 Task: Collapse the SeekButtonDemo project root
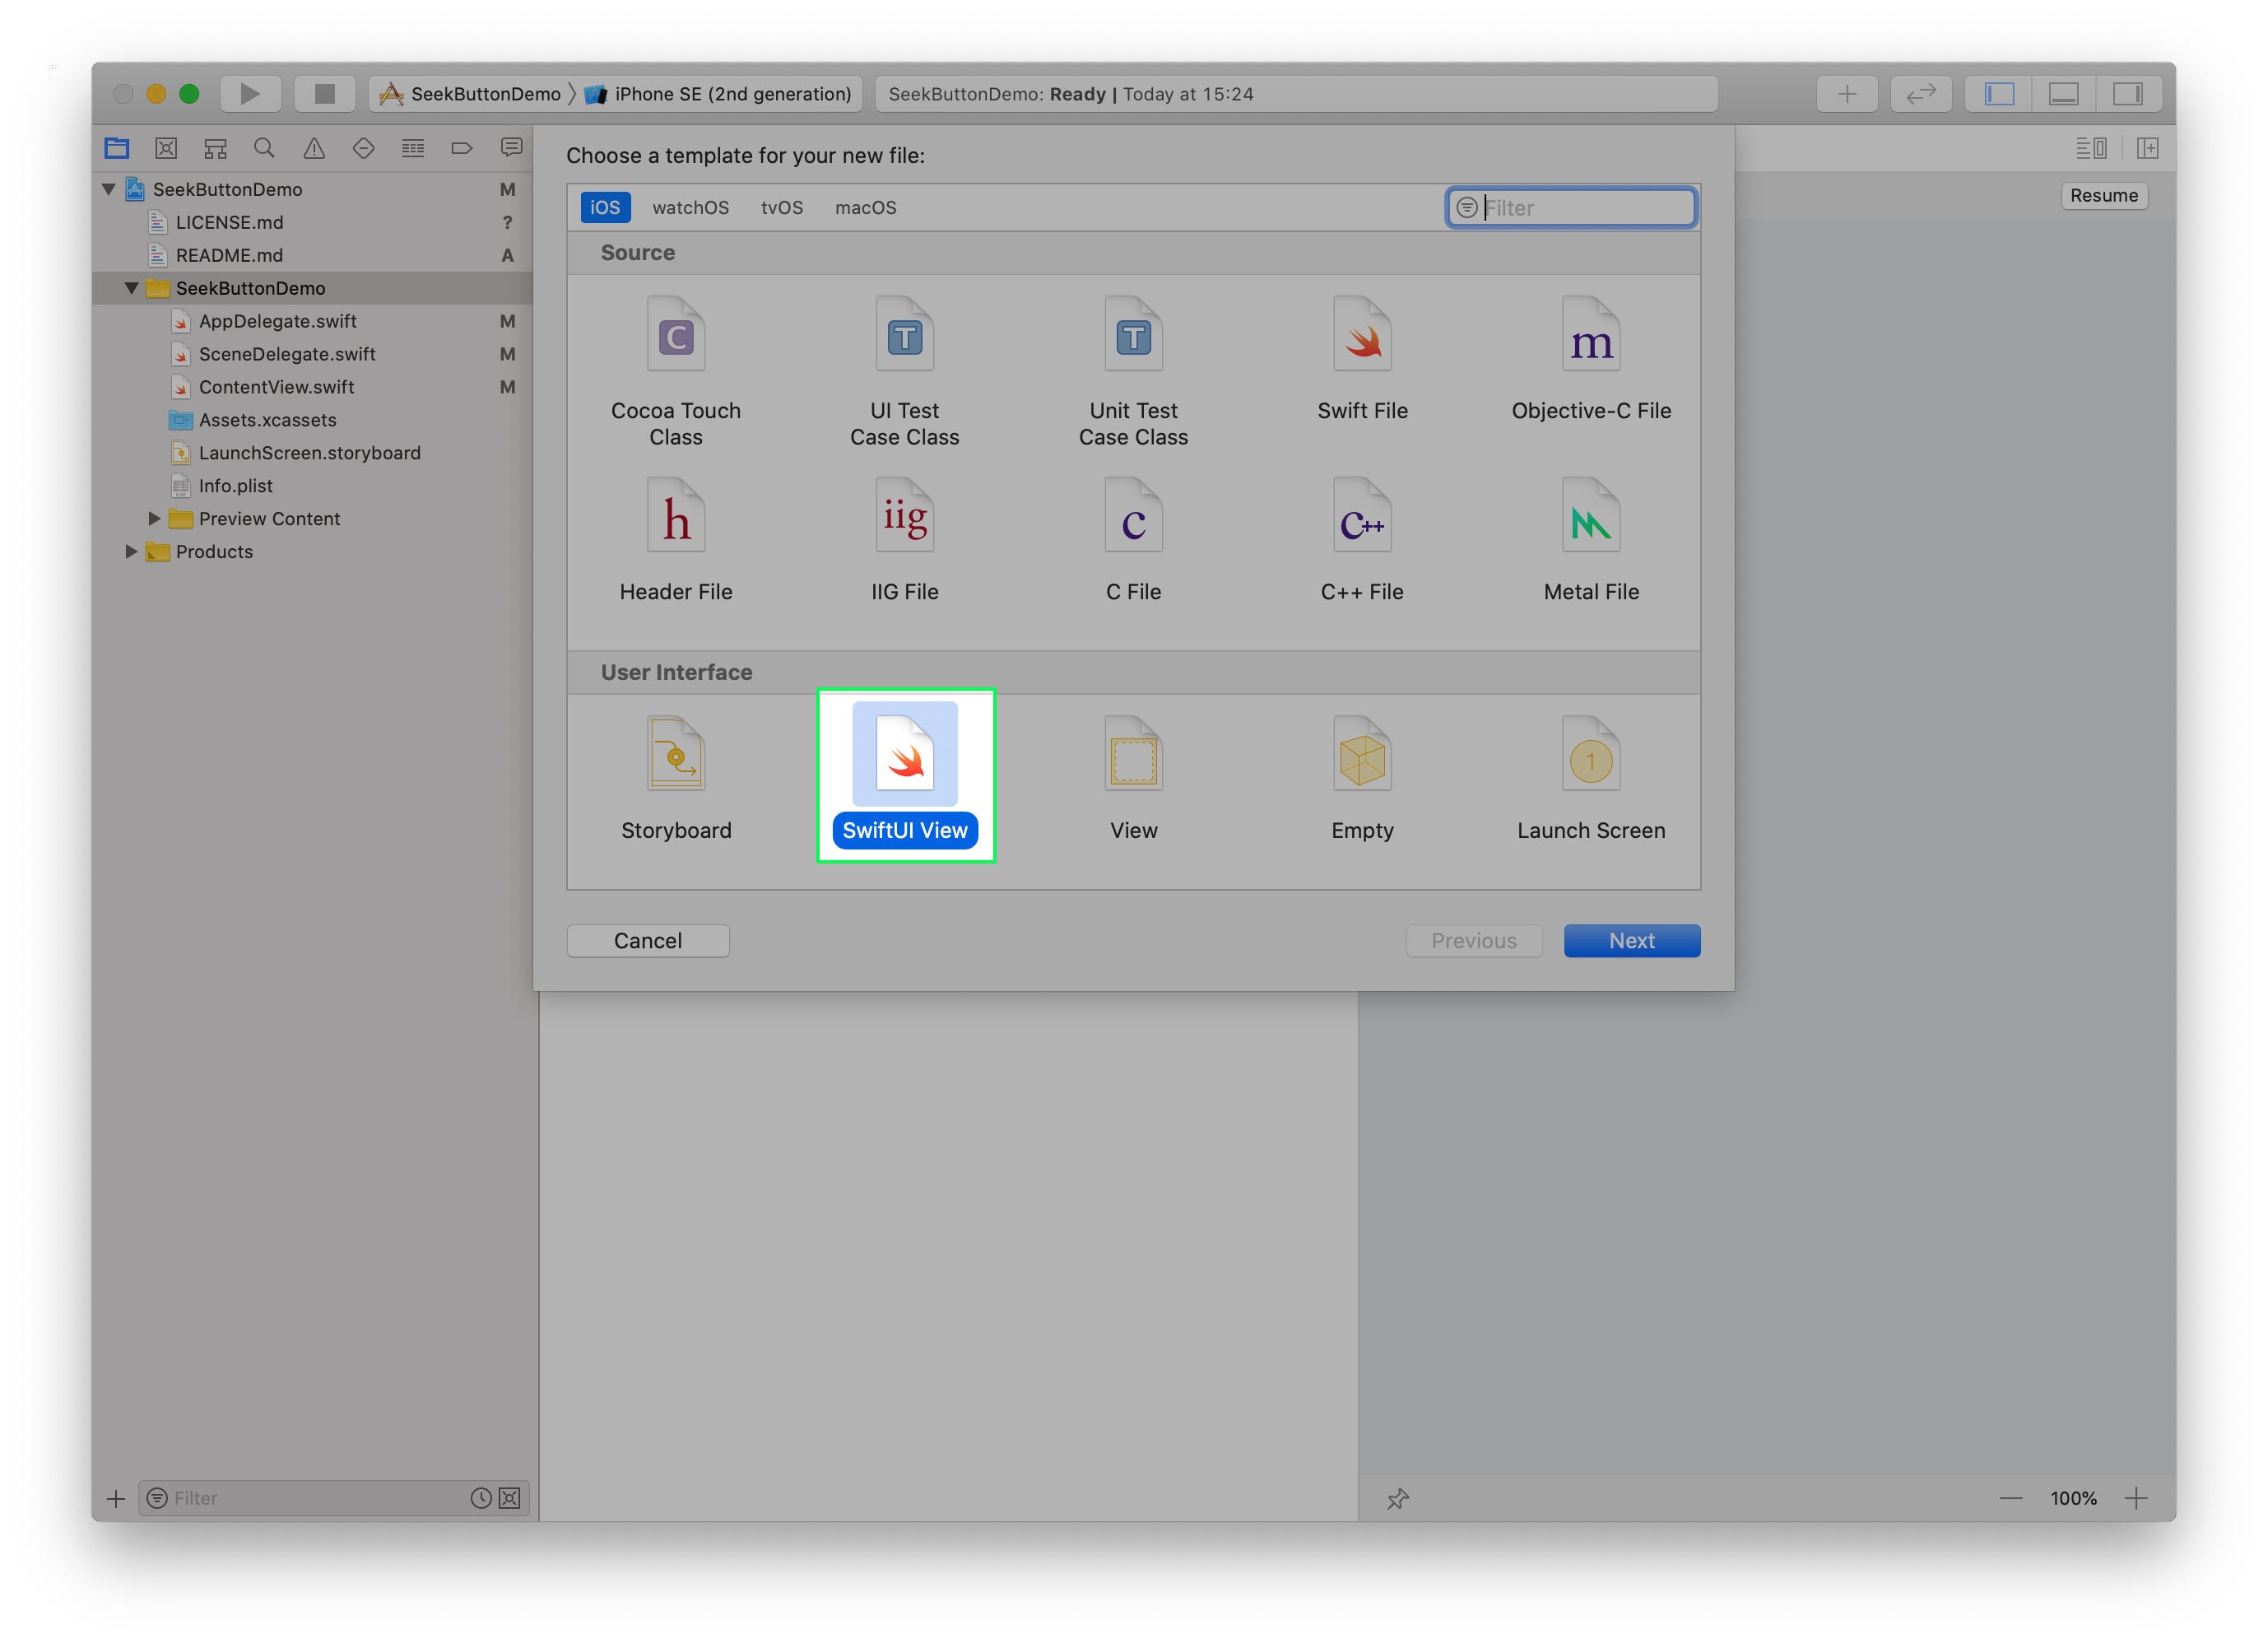click(x=109, y=189)
